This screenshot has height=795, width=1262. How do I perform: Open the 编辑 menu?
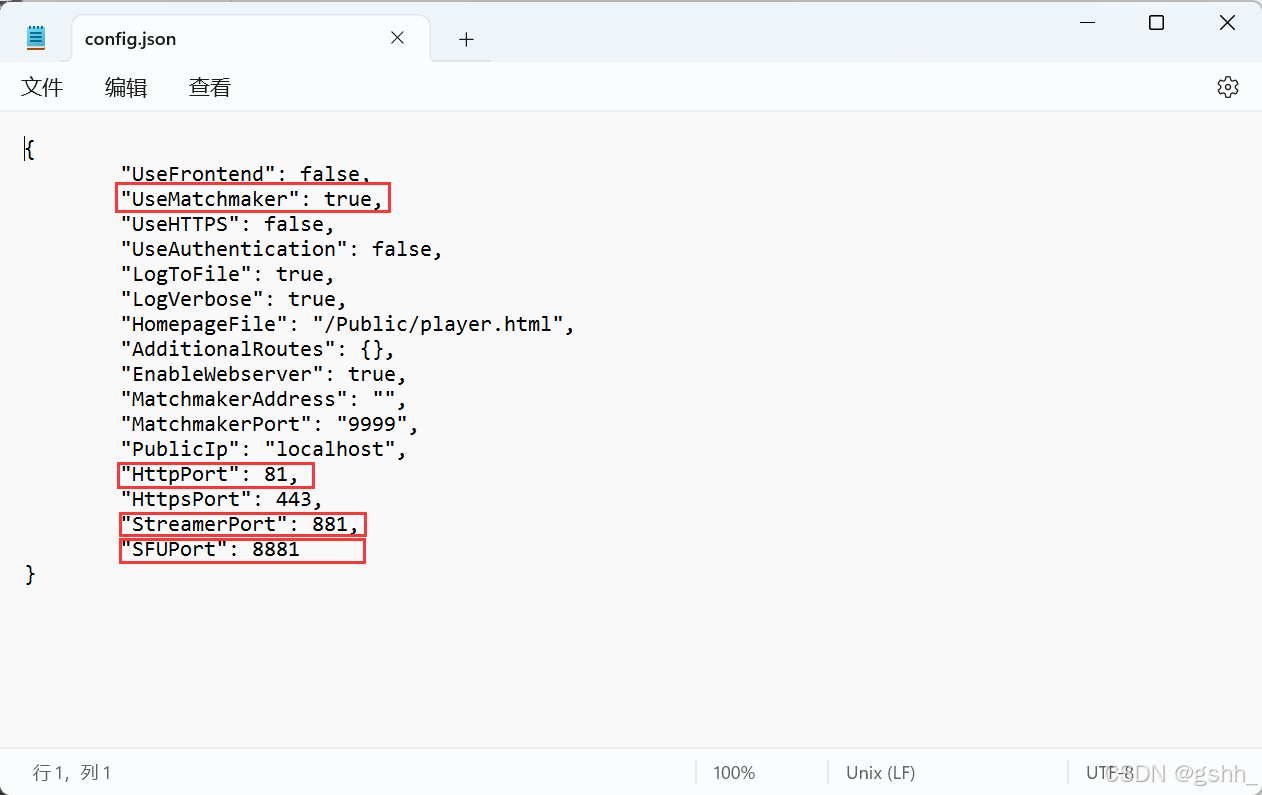click(126, 87)
